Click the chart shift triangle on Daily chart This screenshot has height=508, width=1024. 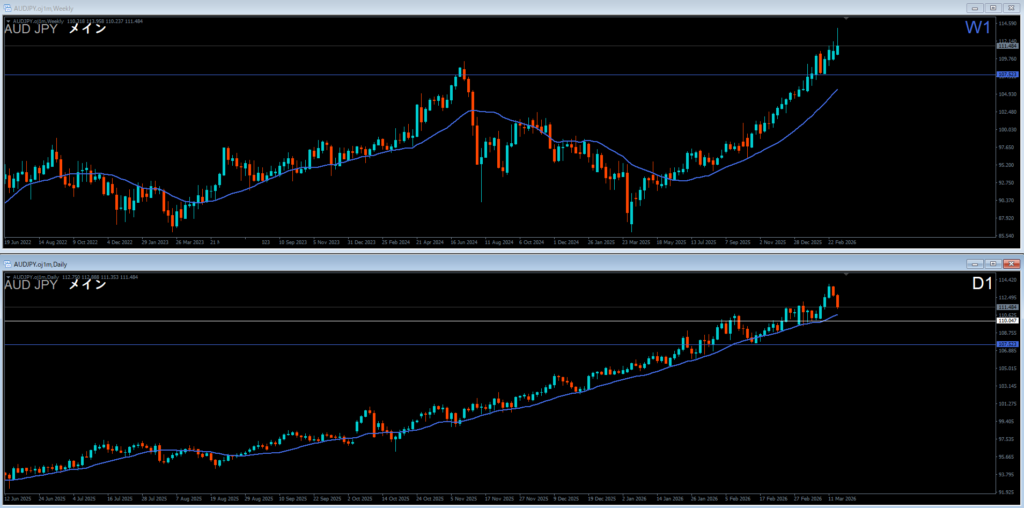click(847, 273)
